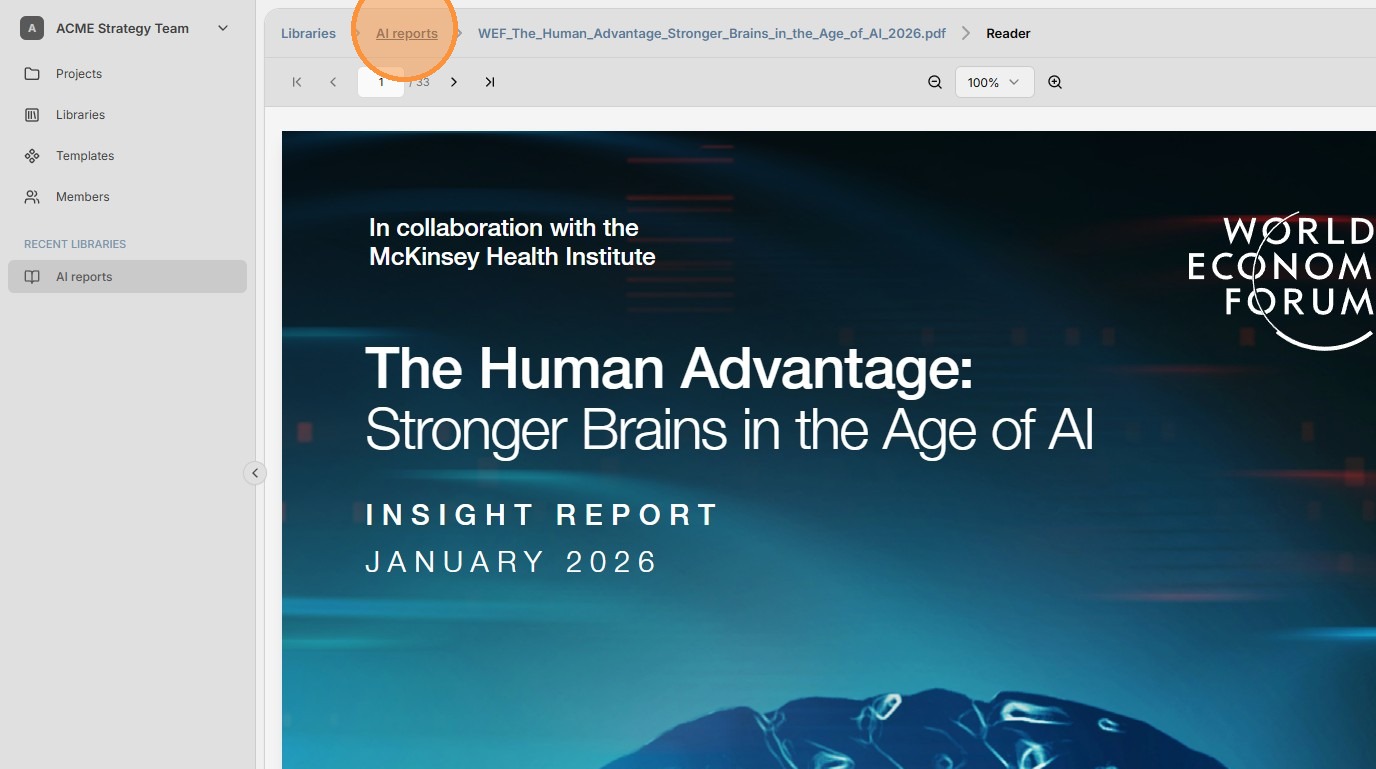The height and width of the screenshot is (769, 1376).
Task: Zoom in on the document
Action: click(1055, 82)
